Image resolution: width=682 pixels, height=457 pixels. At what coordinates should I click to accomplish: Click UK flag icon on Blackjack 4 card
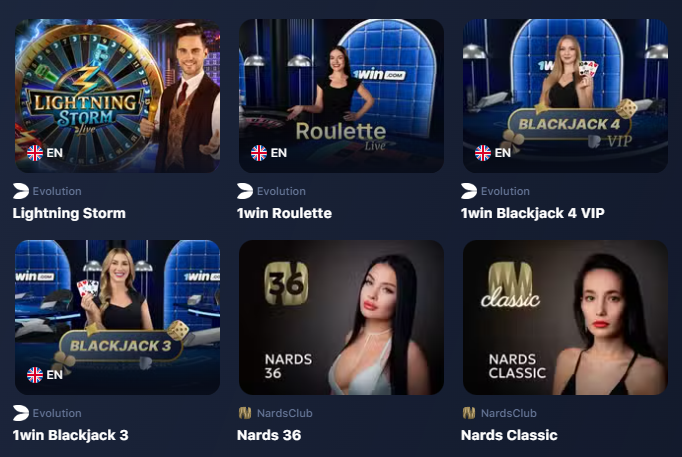[x=483, y=153]
